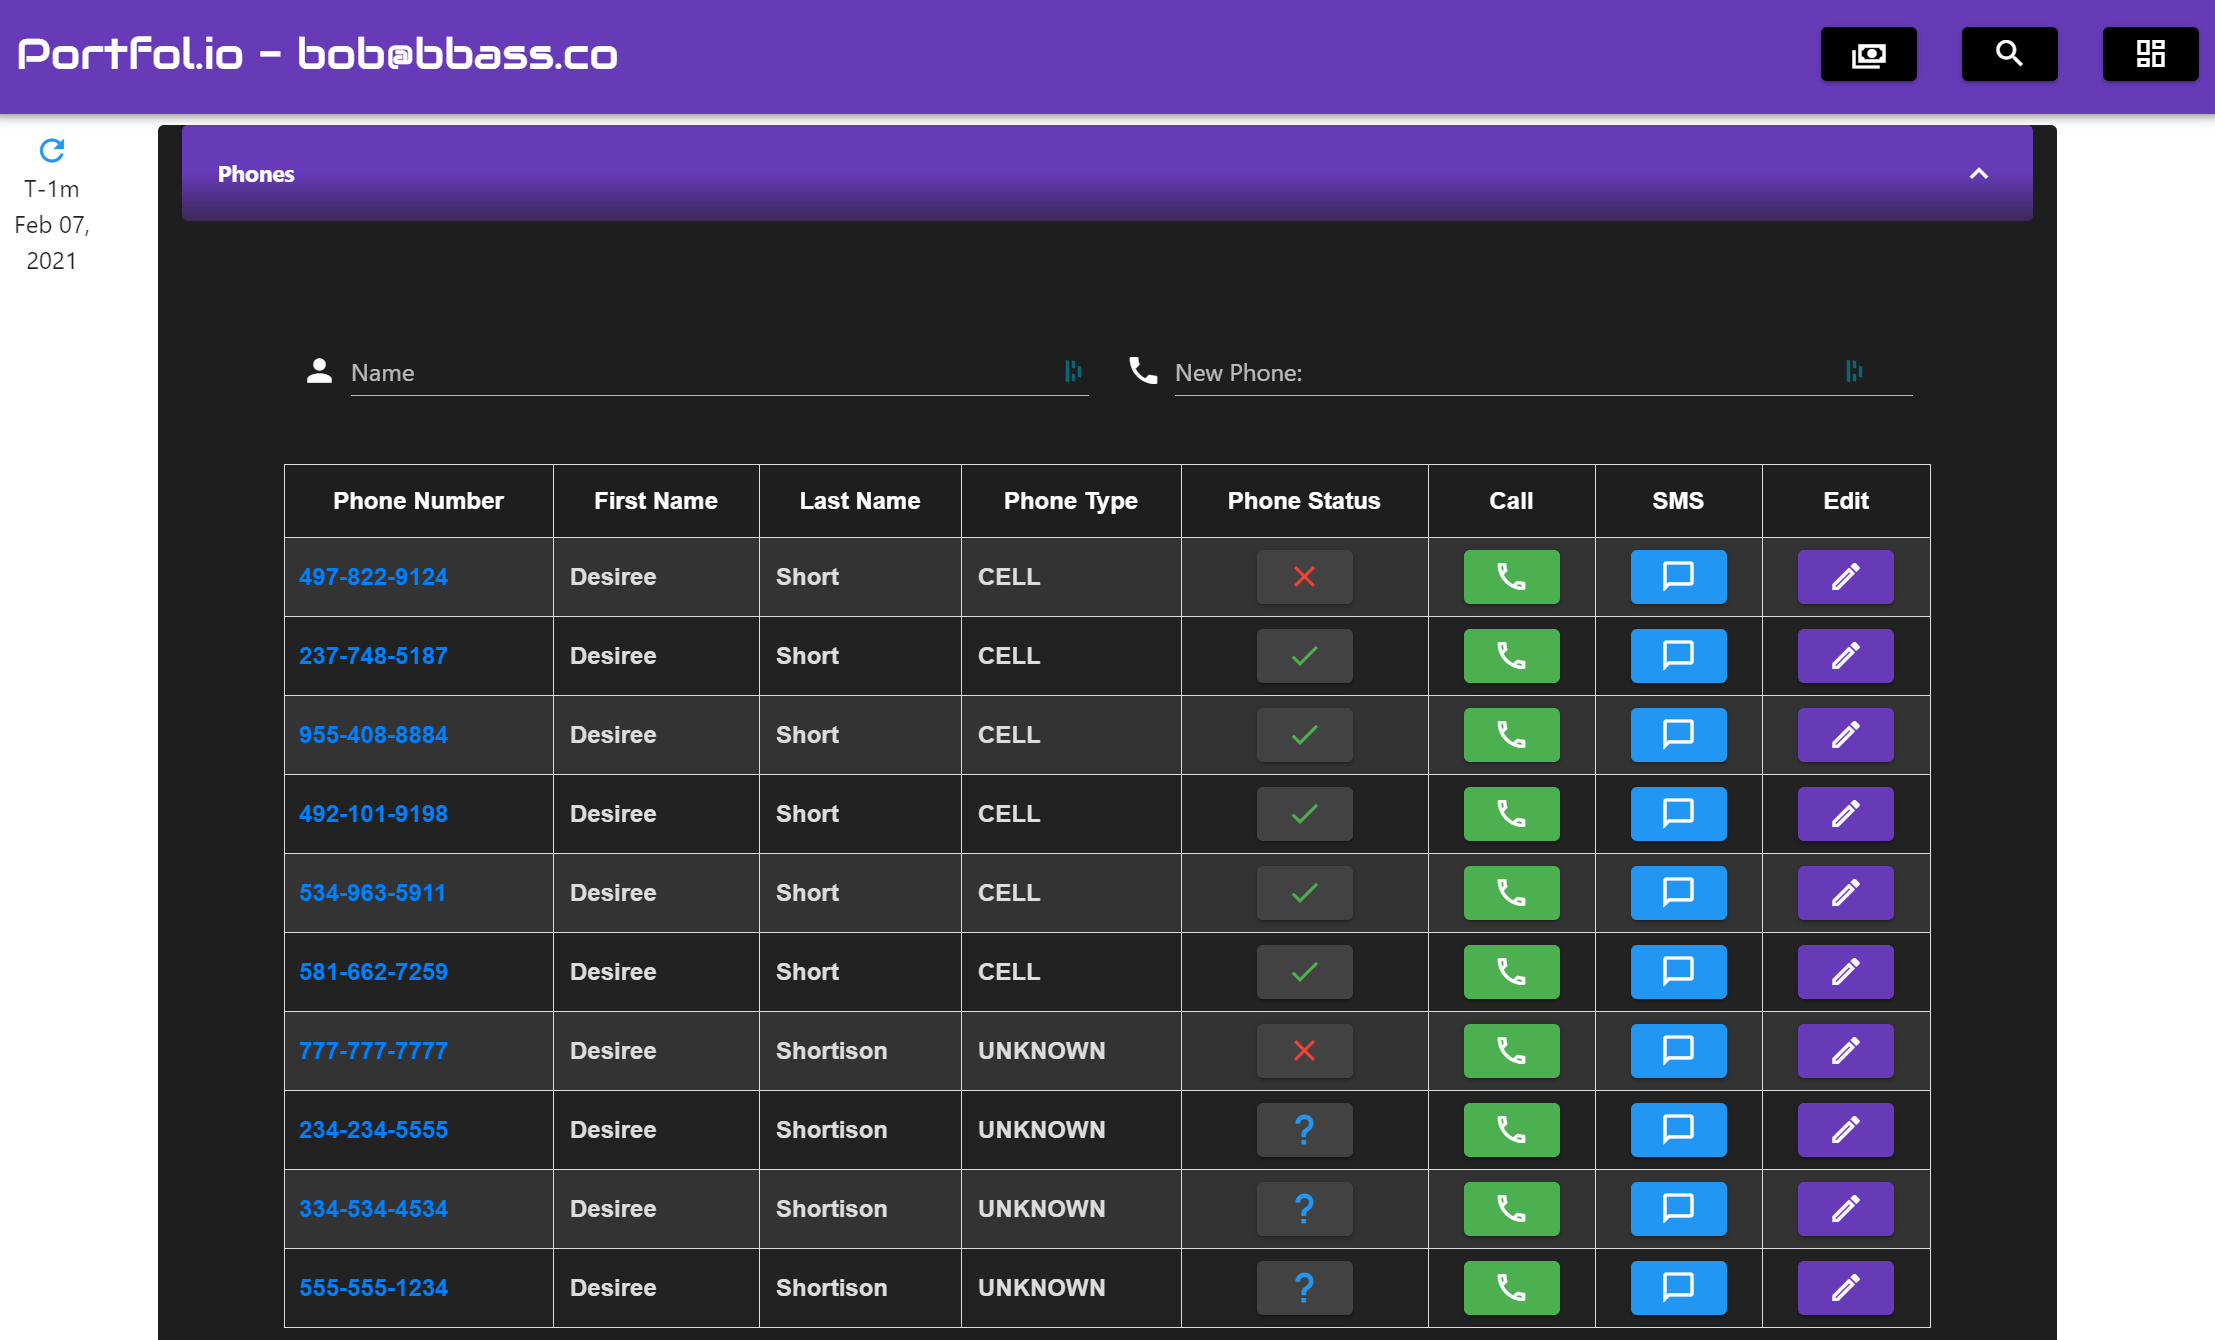Send SMS to 237-748-5187
Screen dimensions: 2215x1340
[x=1678, y=656]
